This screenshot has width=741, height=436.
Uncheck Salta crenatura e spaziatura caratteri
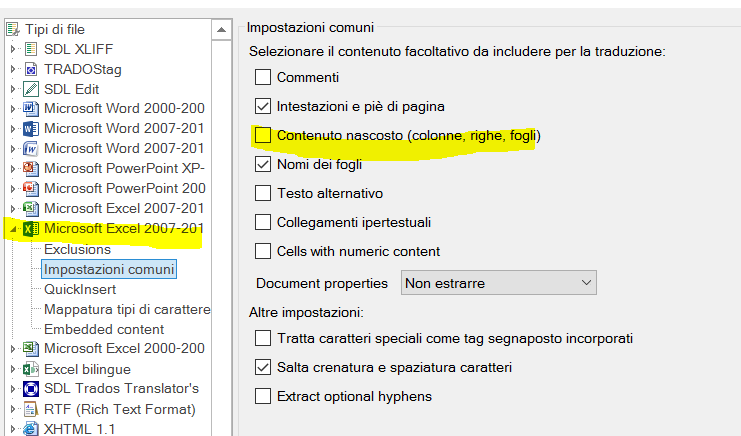coord(263,367)
